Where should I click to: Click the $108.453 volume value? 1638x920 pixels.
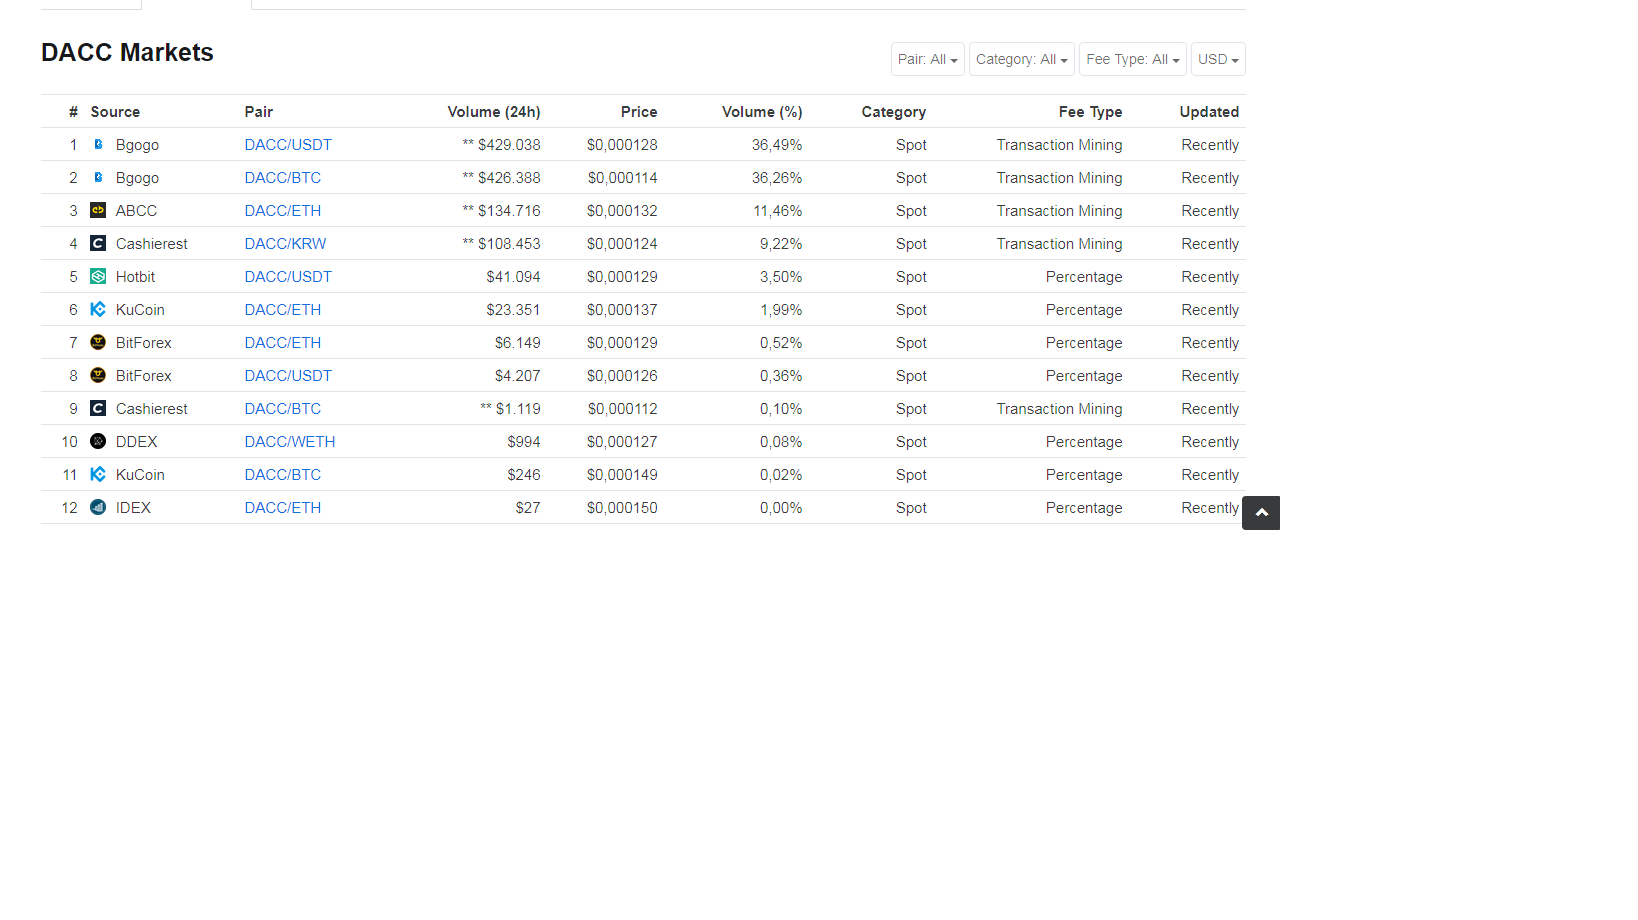509,244
